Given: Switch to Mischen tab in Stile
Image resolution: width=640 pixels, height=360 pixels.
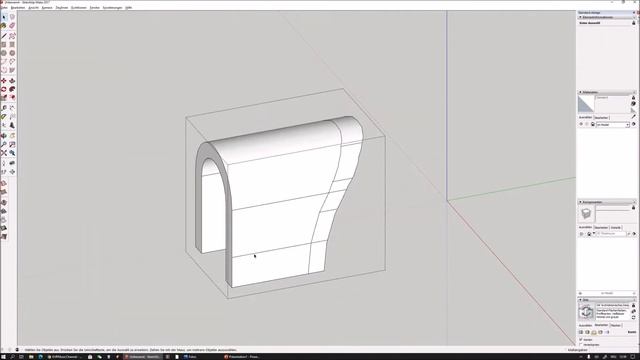Looking at the screenshot, I should click(x=615, y=325).
